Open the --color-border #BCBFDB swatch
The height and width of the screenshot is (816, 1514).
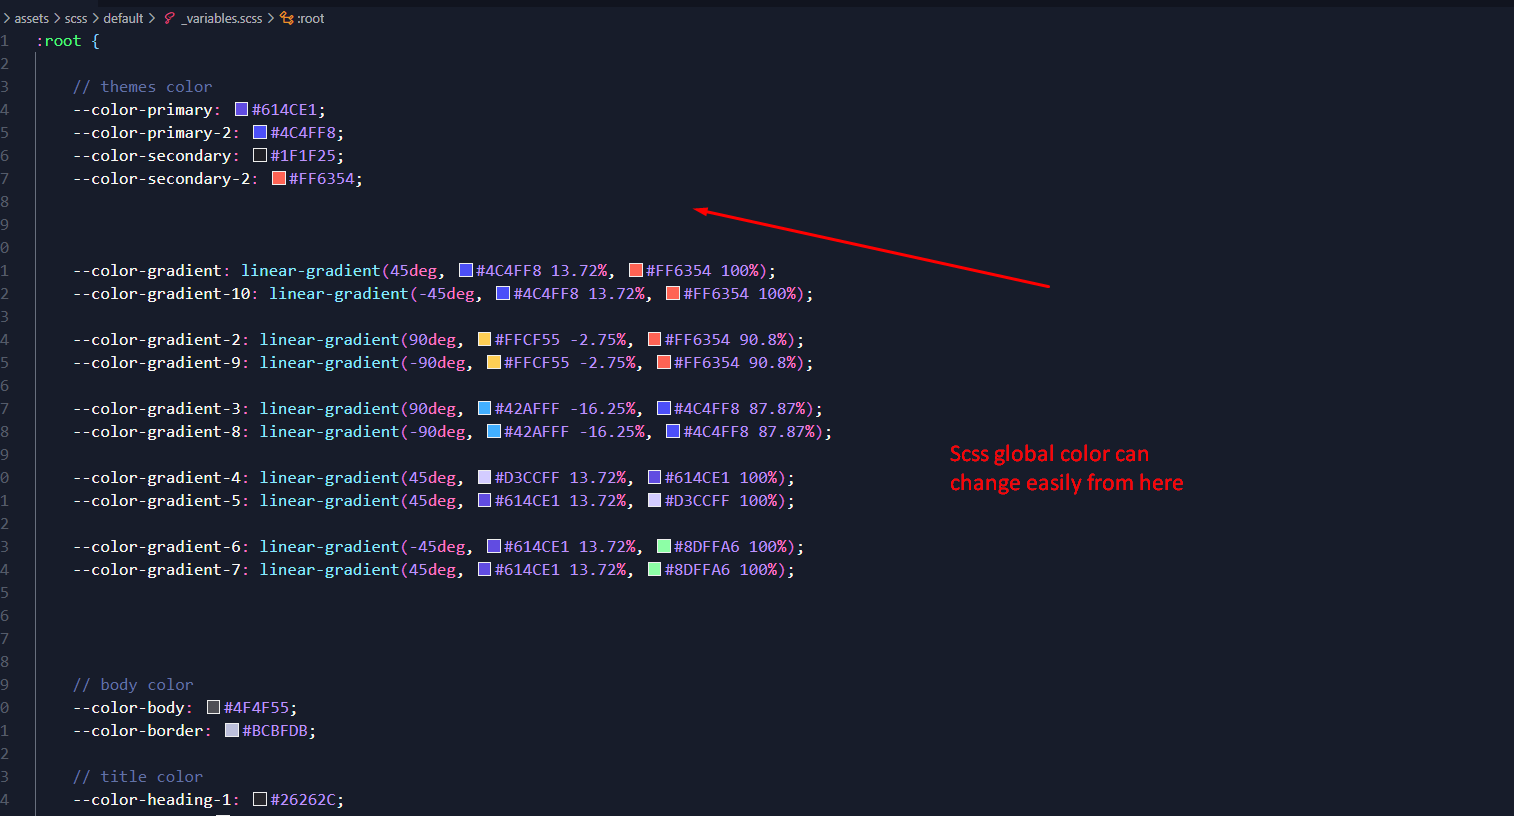[x=232, y=731]
